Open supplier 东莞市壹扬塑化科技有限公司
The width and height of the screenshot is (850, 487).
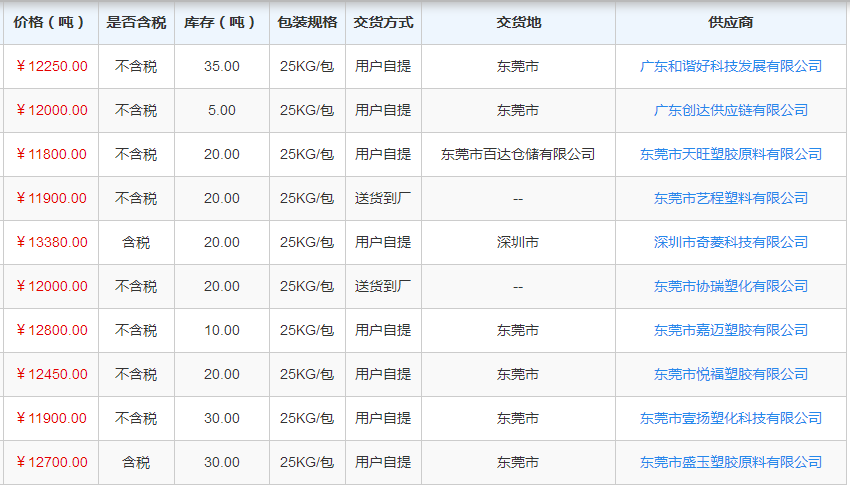(730, 418)
